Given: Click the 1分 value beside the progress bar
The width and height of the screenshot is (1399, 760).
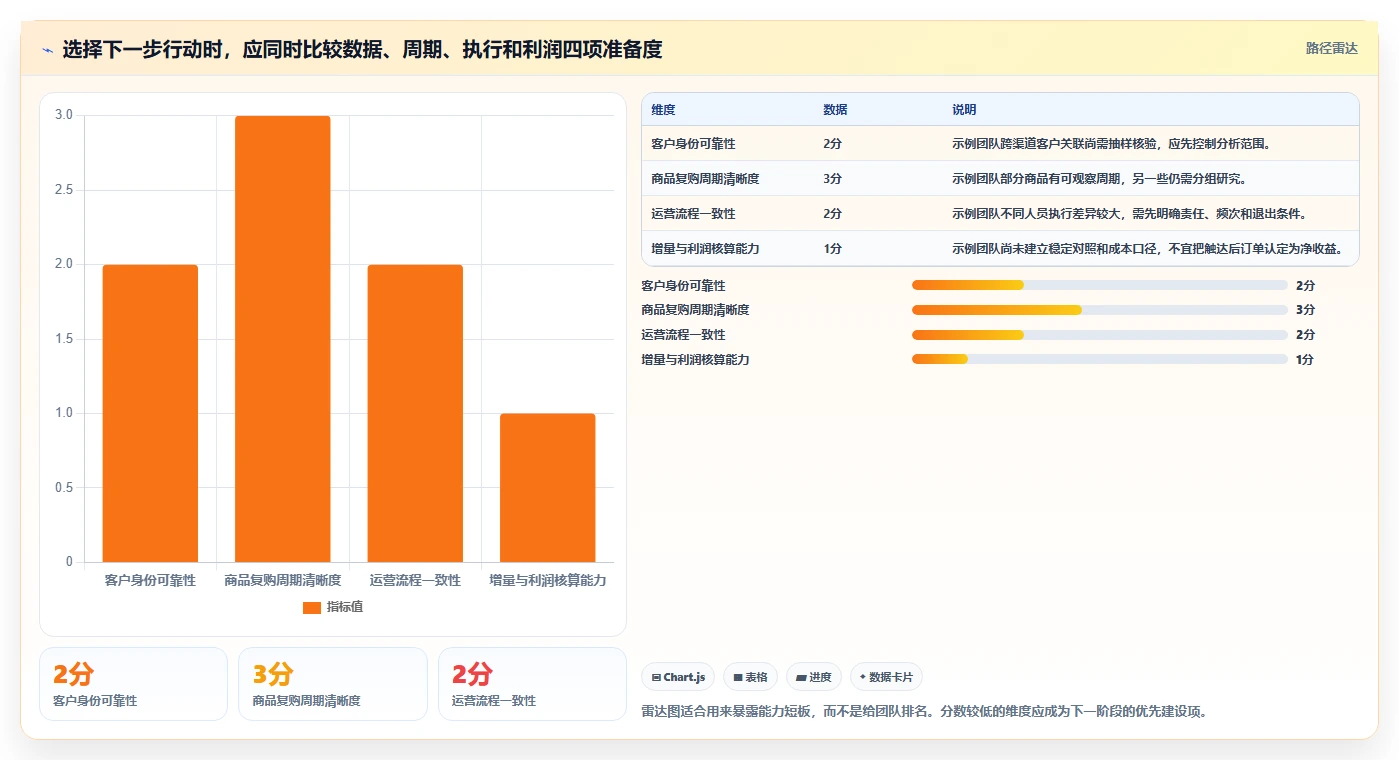Looking at the screenshot, I should 1304,360.
